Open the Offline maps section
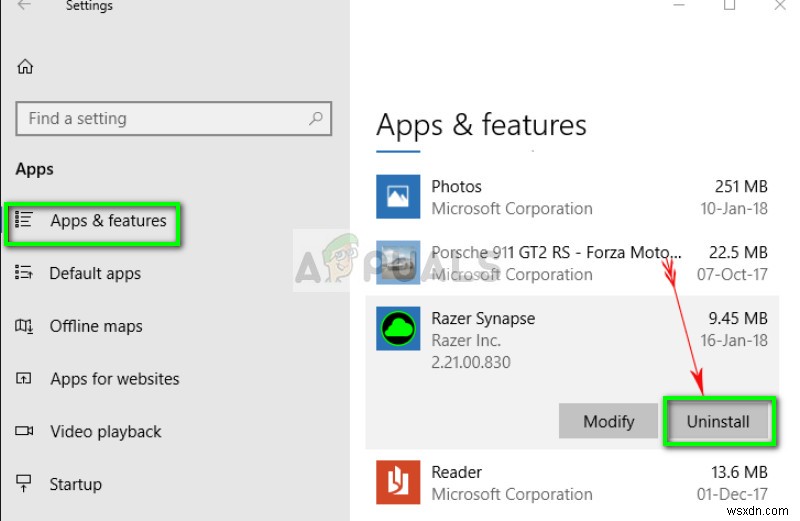This screenshot has height=521, width=800. tap(96, 326)
